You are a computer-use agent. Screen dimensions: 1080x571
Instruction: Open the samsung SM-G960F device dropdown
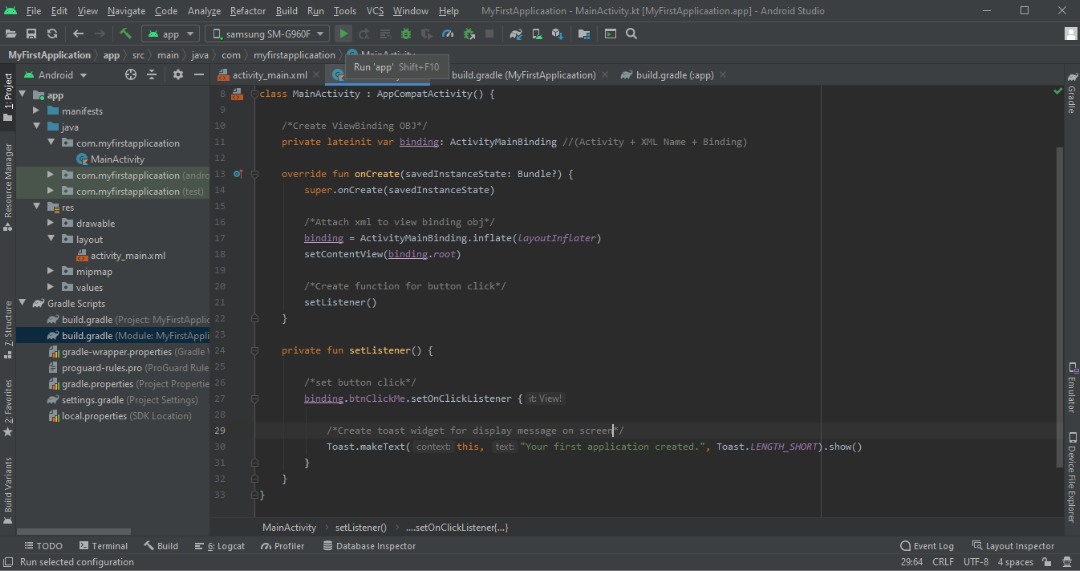[x=267, y=34]
